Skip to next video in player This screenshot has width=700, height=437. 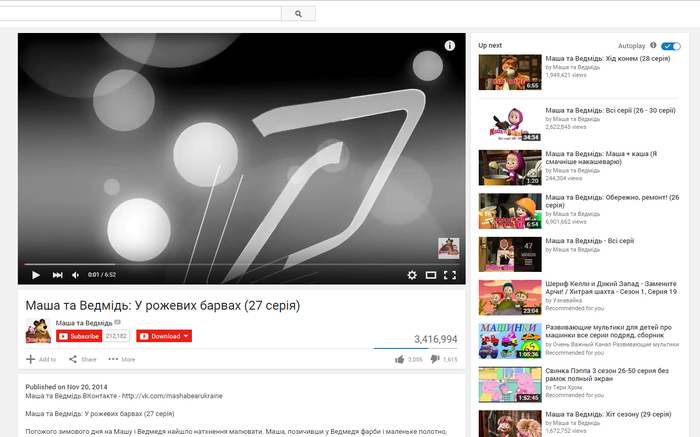57,275
